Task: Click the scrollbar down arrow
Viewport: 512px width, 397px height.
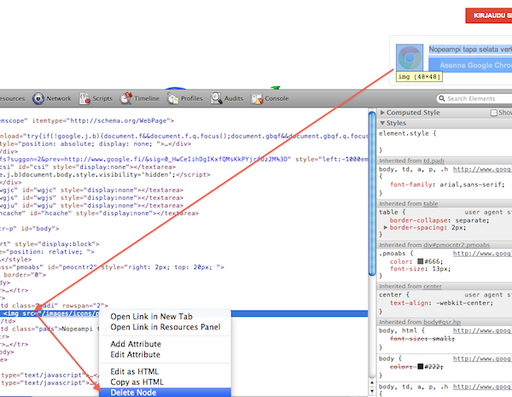Action: point(372,391)
